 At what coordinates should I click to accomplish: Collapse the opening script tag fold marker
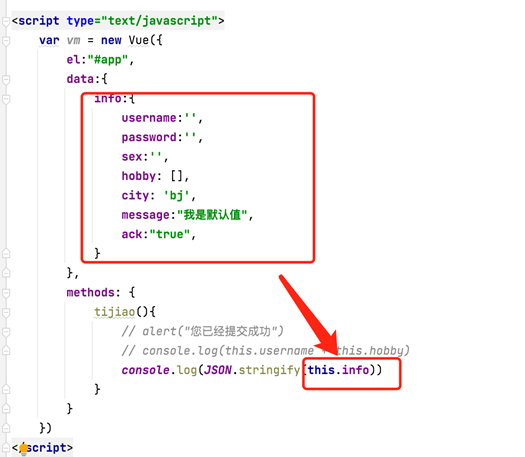(x=6, y=22)
